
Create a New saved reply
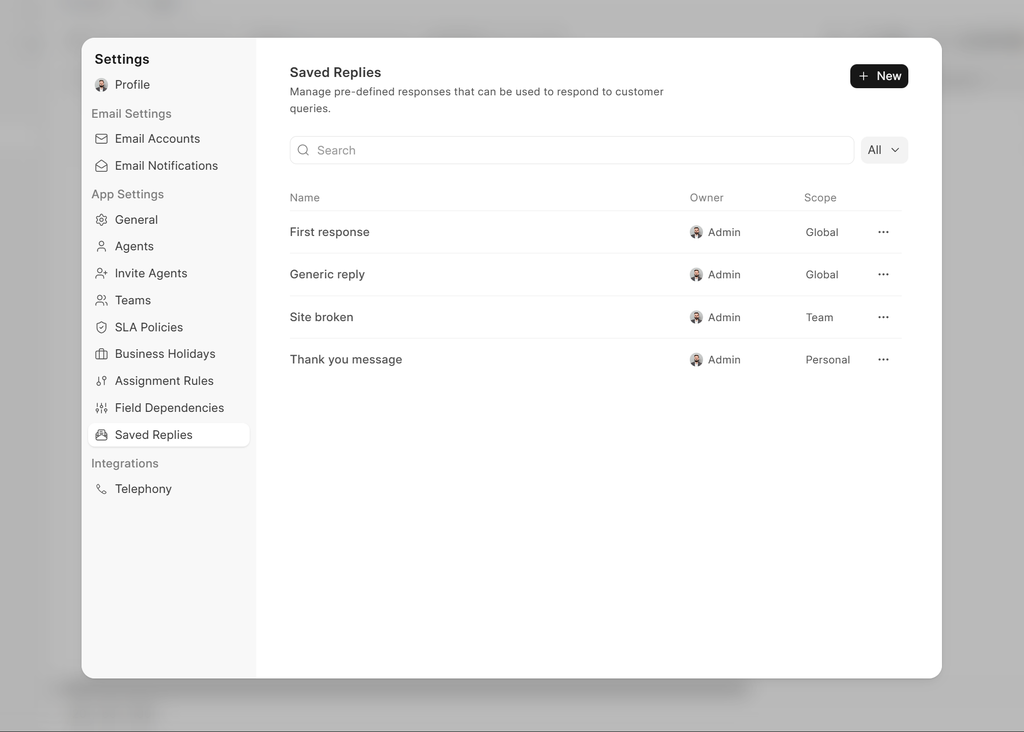pyautogui.click(x=879, y=76)
